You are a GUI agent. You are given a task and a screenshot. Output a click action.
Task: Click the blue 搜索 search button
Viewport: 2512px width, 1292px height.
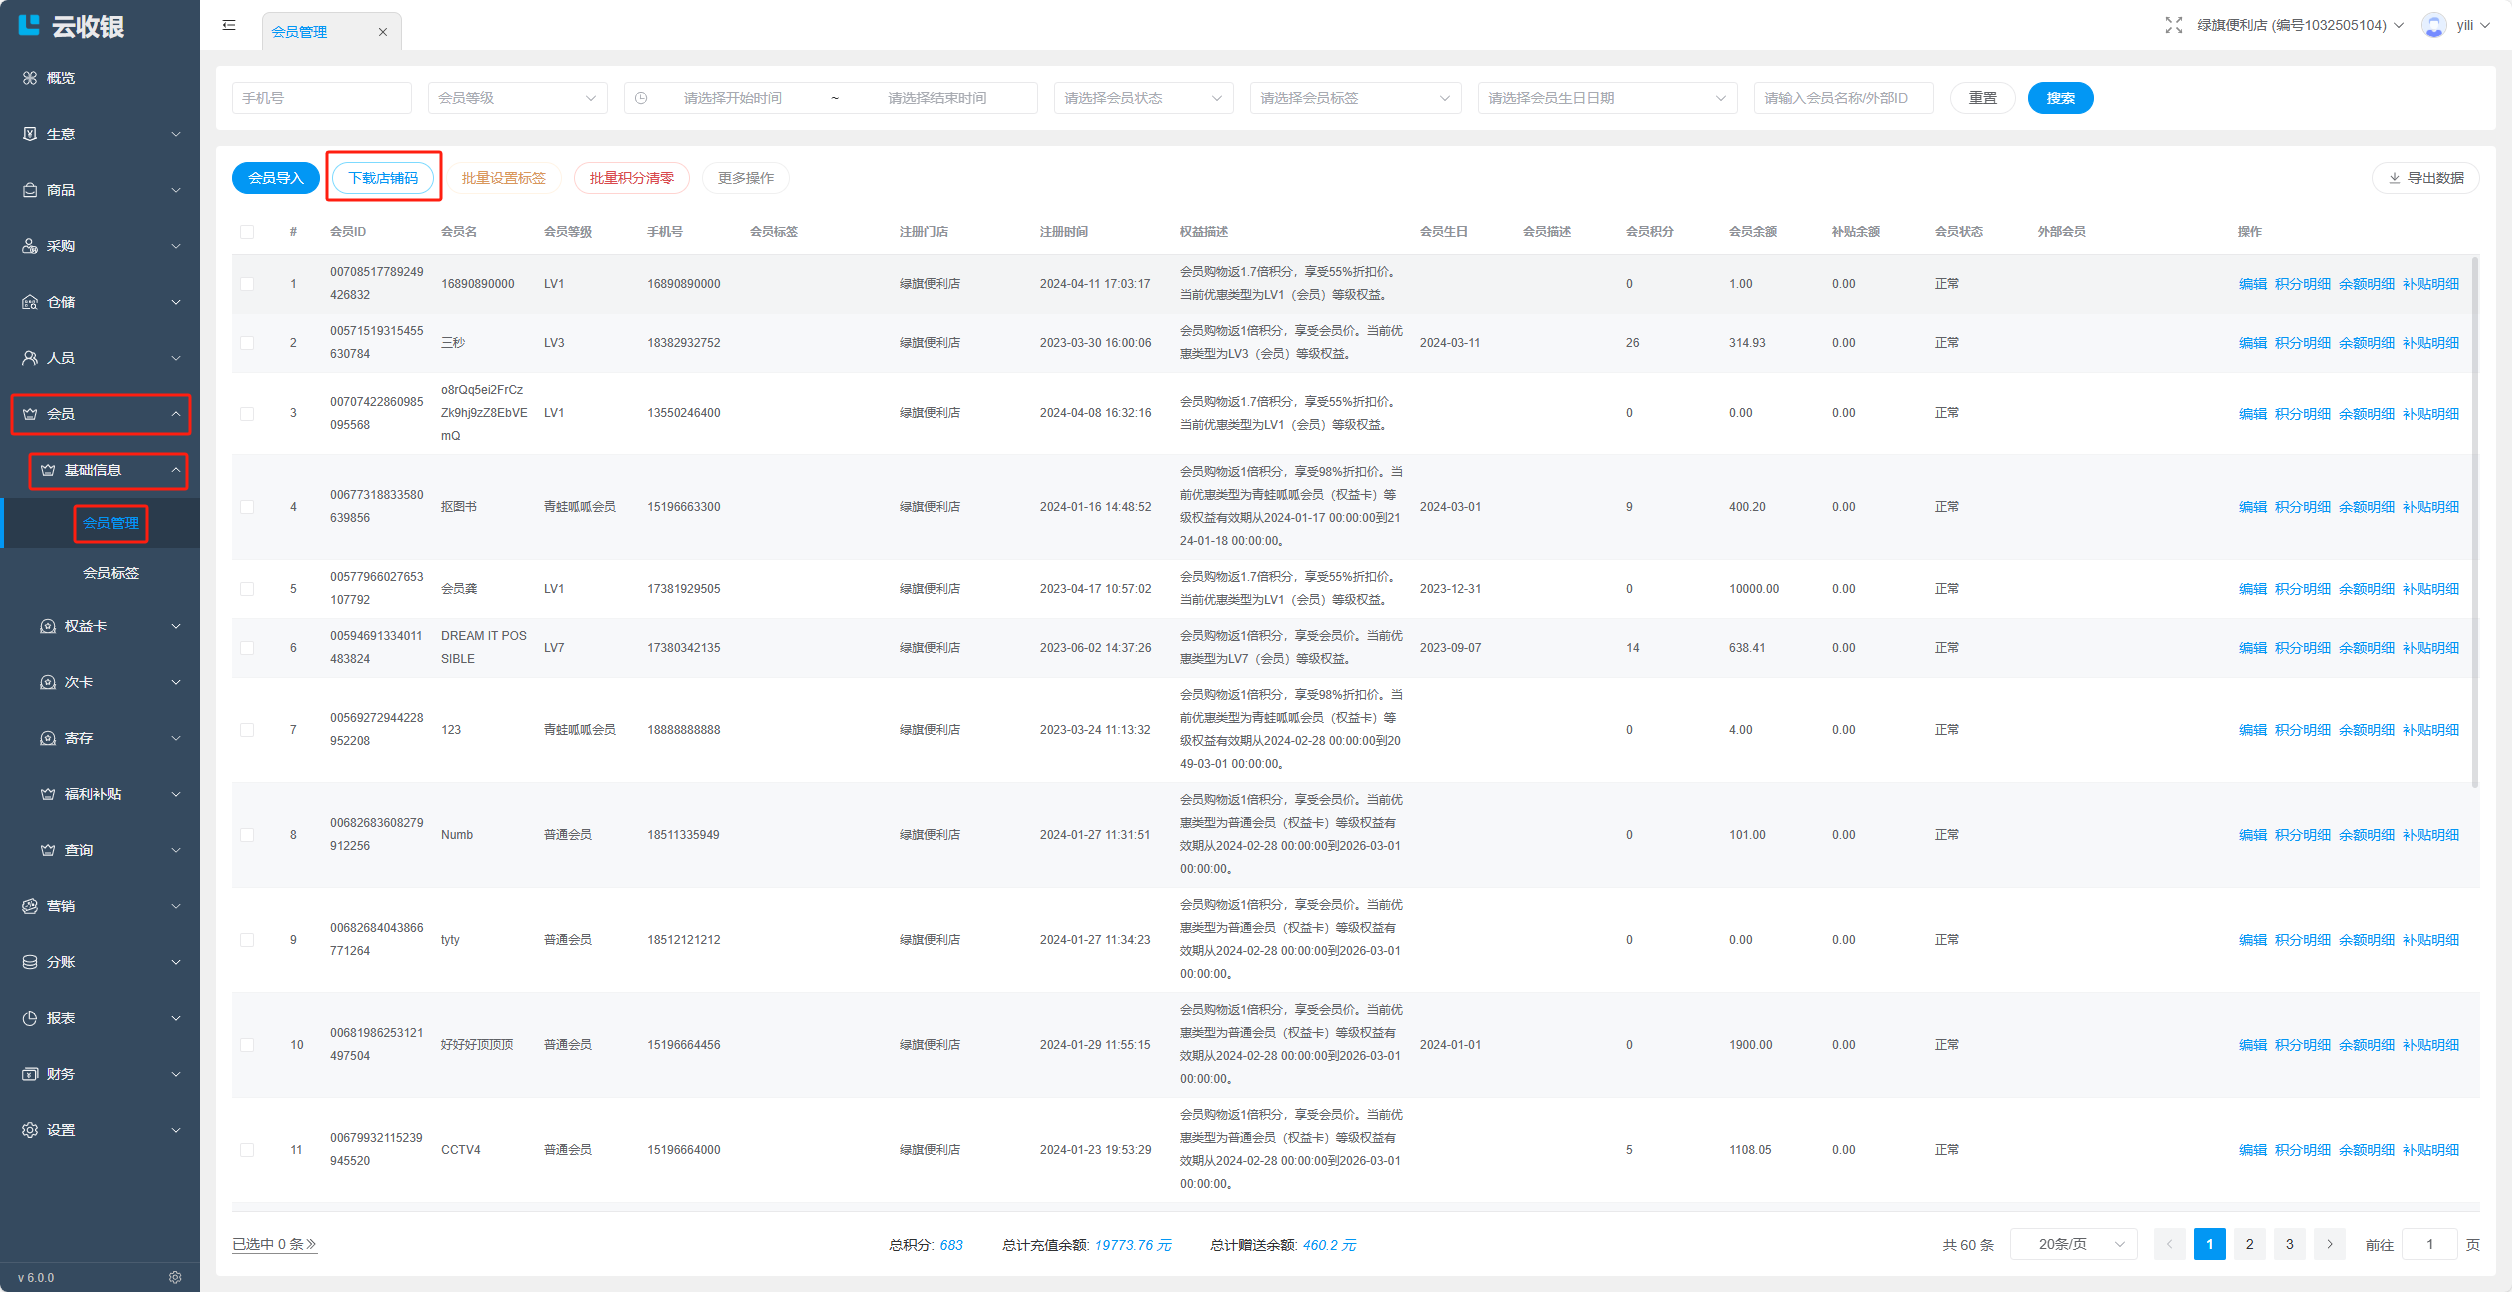[2060, 98]
